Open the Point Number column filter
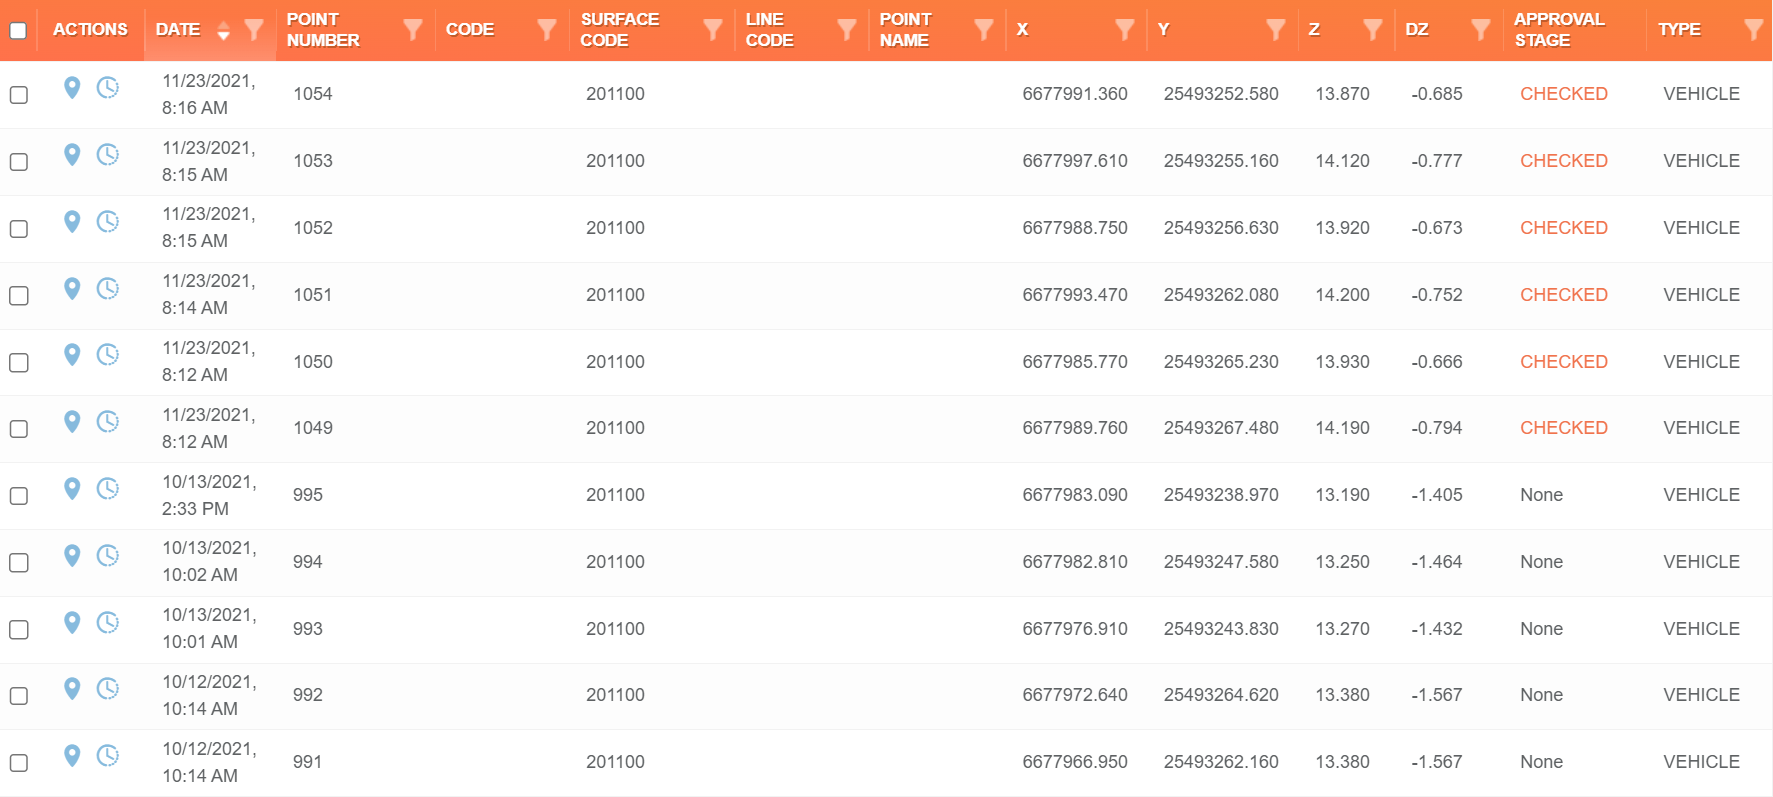Viewport: 1773px width, 797px height. tap(412, 30)
